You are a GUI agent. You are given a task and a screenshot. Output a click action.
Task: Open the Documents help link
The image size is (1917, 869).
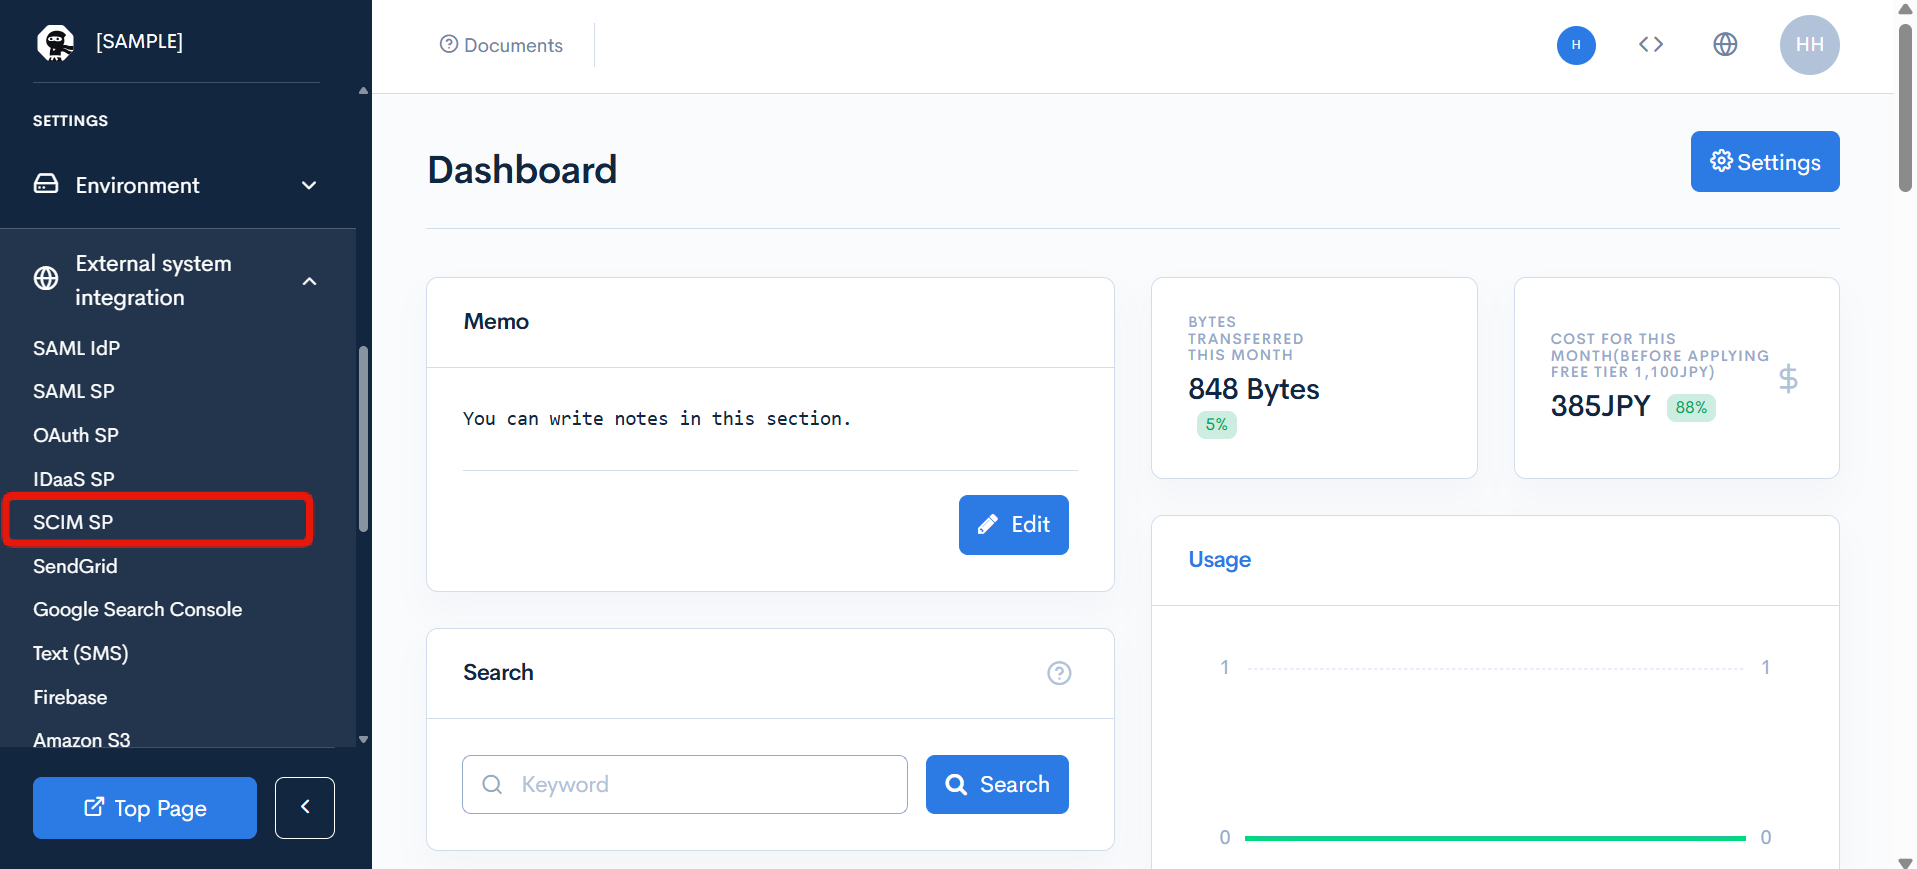click(501, 45)
